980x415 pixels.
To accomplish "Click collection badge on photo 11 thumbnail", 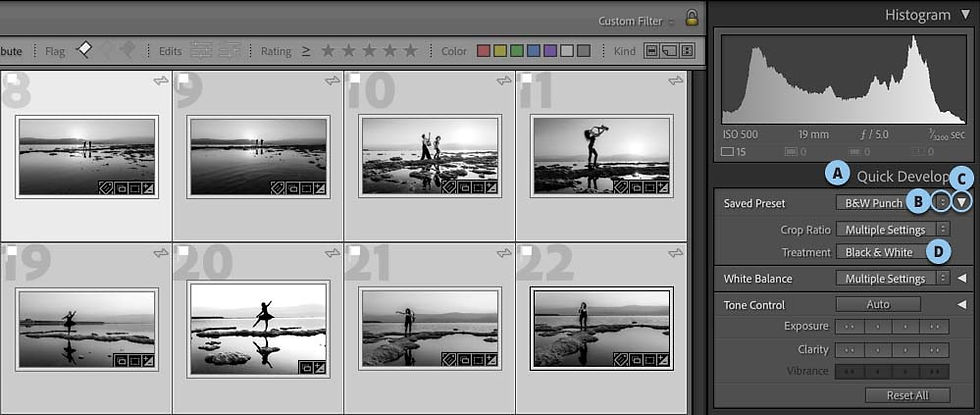I will point(635,187).
